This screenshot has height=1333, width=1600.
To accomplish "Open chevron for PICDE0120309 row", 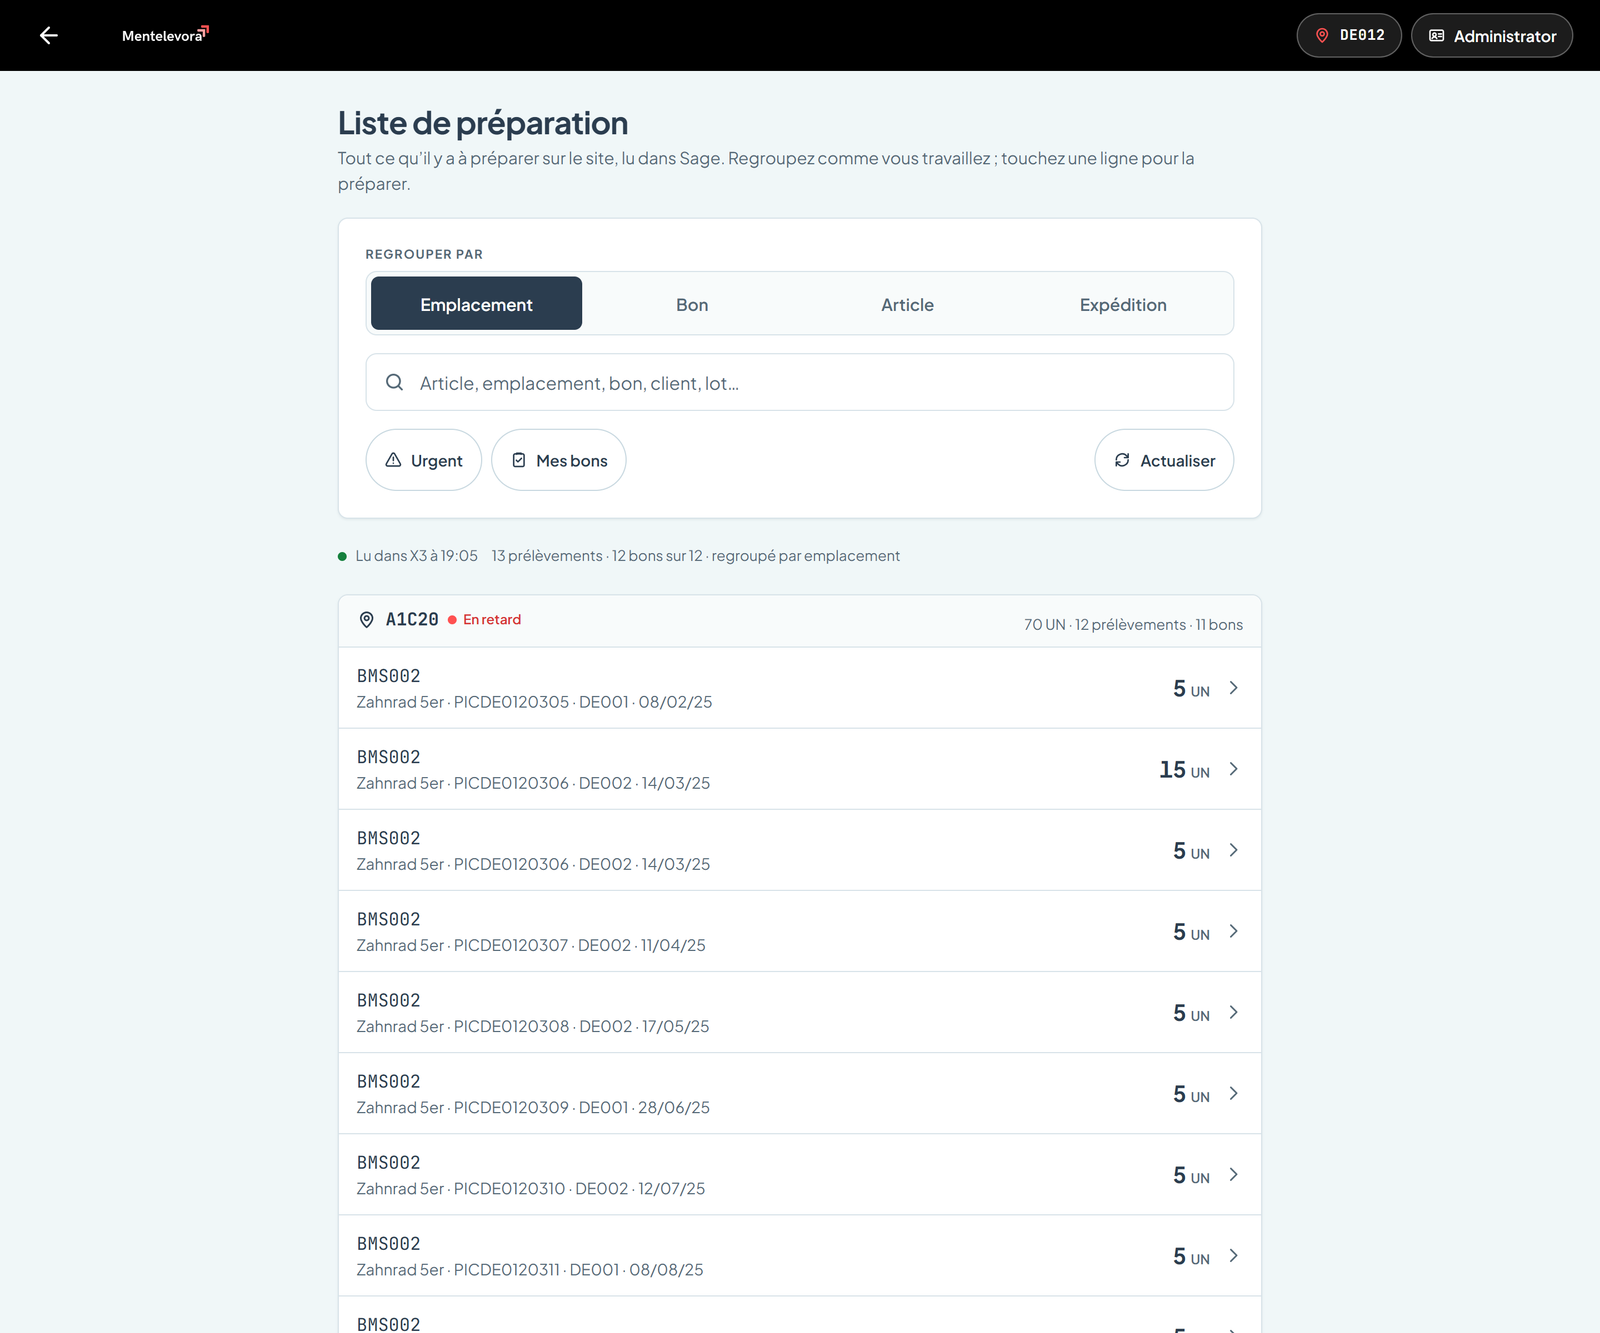I will click(x=1234, y=1093).
